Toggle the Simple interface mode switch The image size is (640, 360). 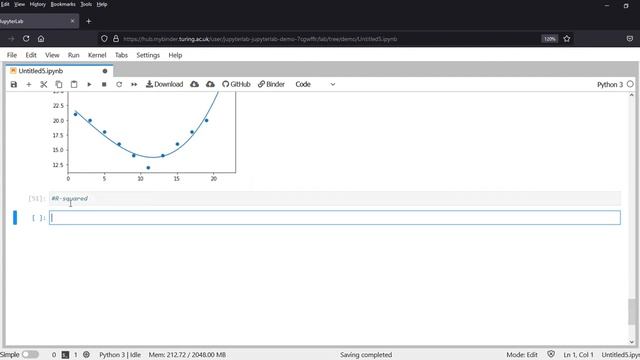coord(30,355)
